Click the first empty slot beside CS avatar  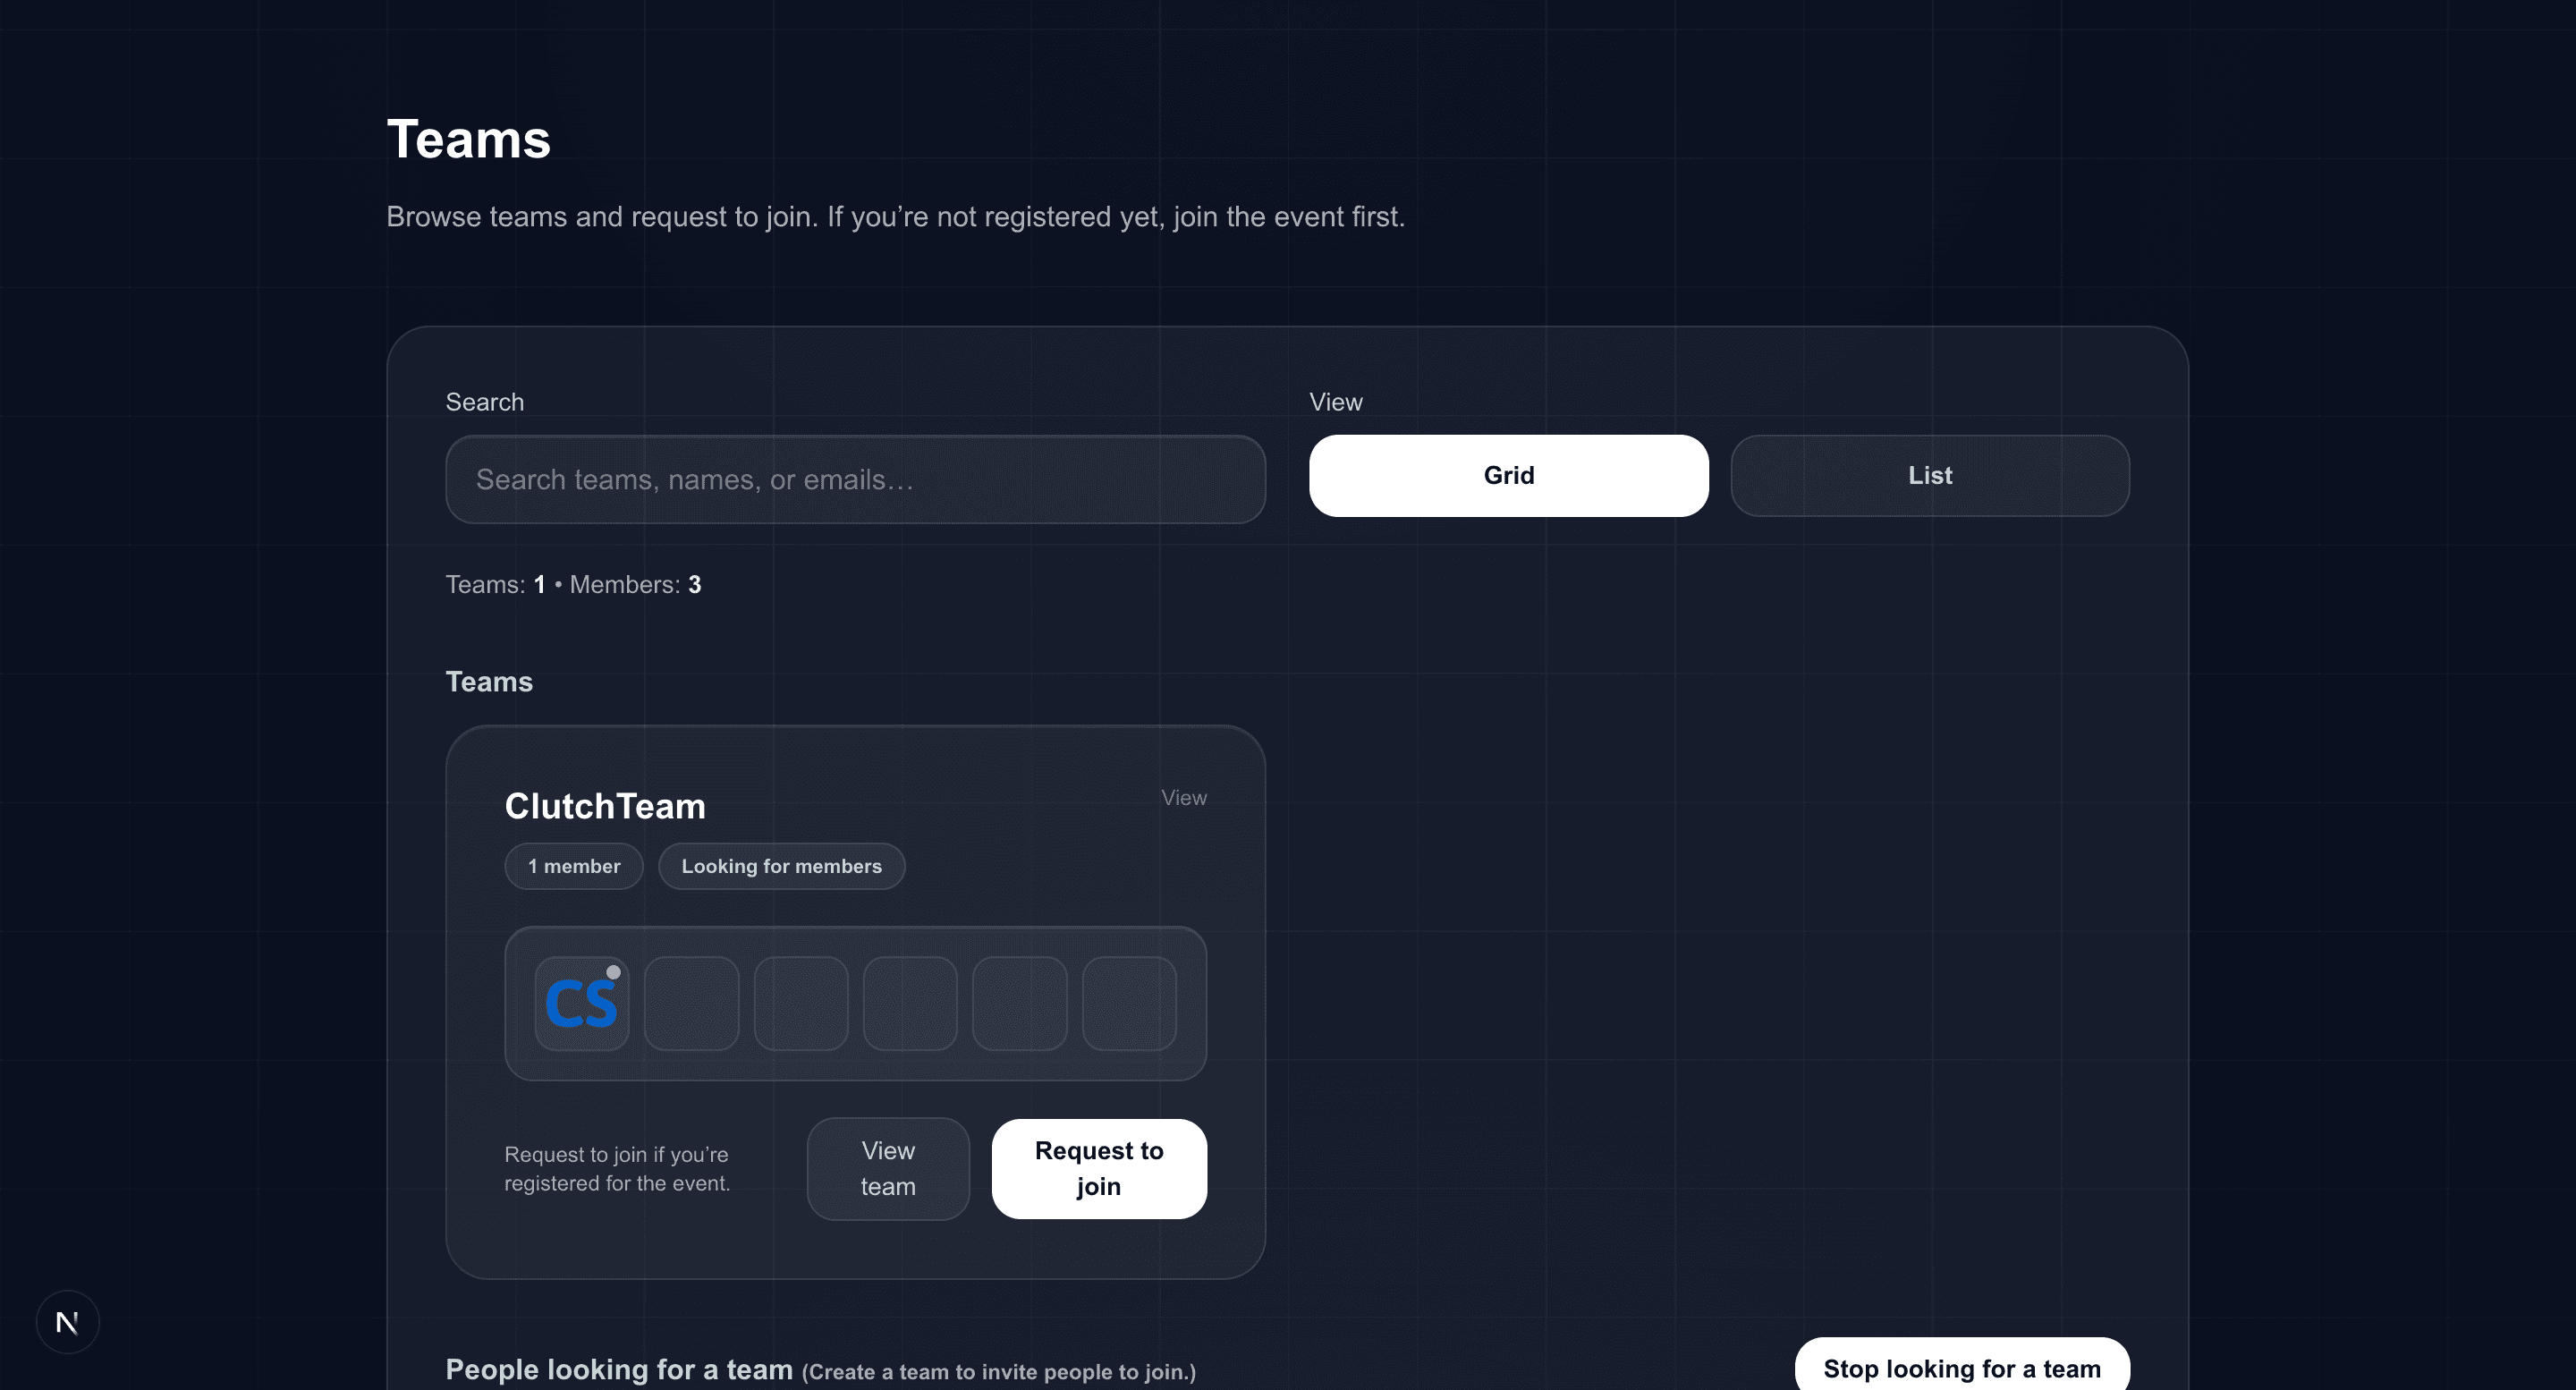[x=691, y=1003]
